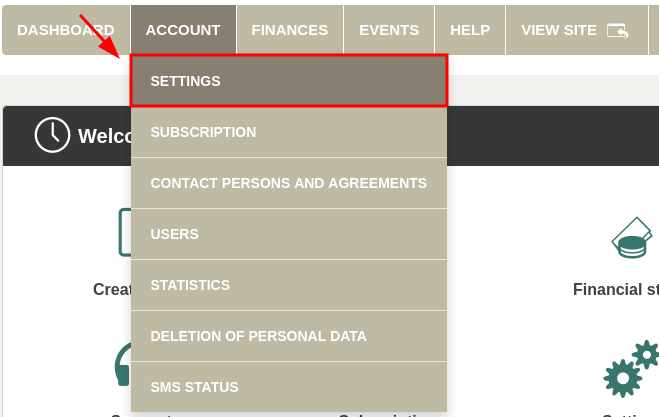Expand the Events menu

[389, 30]
